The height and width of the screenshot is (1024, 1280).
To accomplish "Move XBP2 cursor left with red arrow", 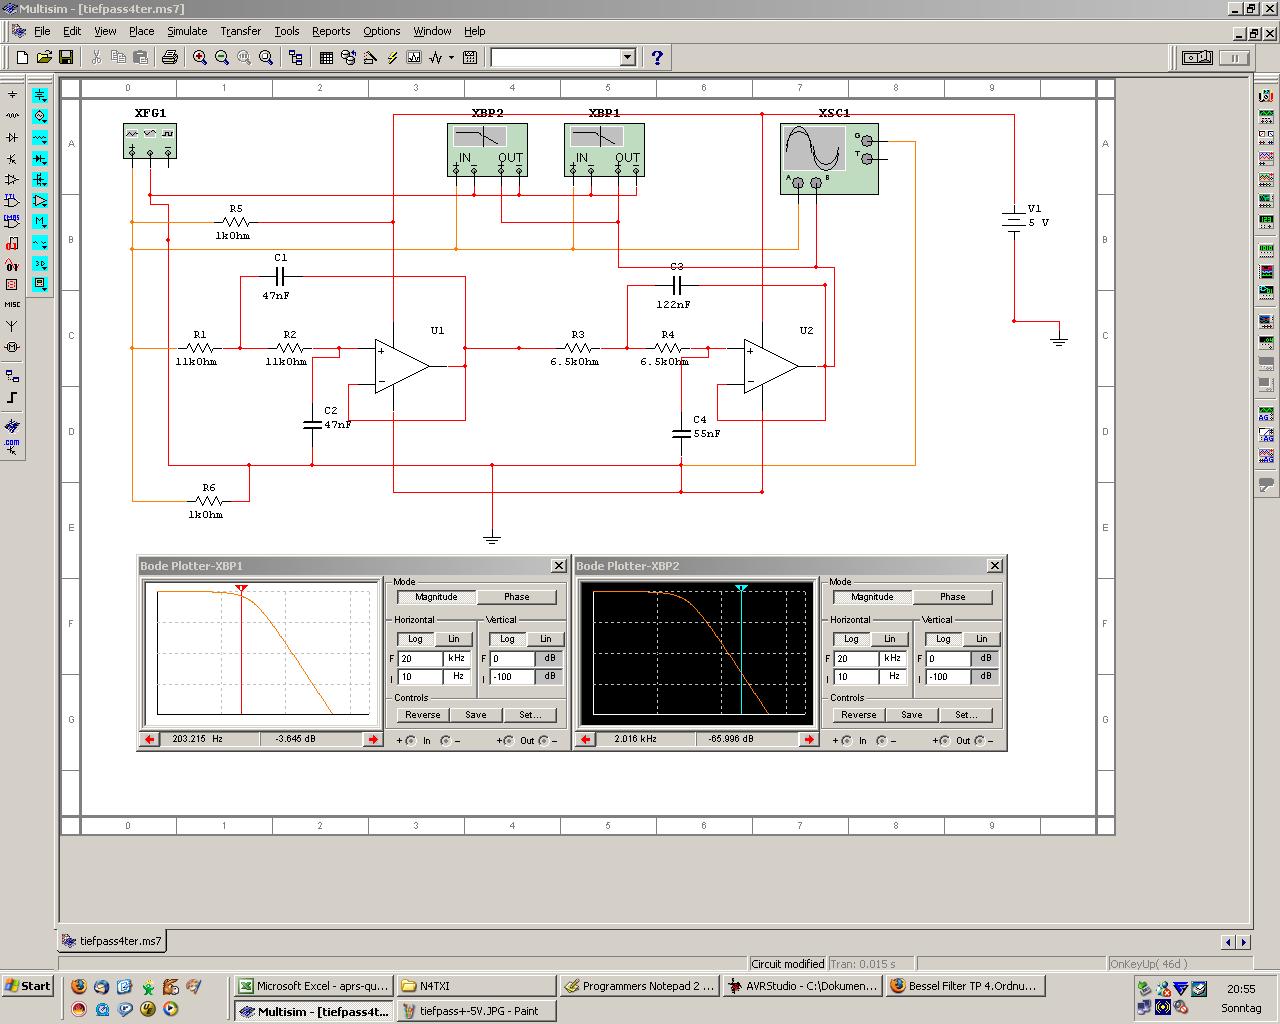I will point(586,739).
